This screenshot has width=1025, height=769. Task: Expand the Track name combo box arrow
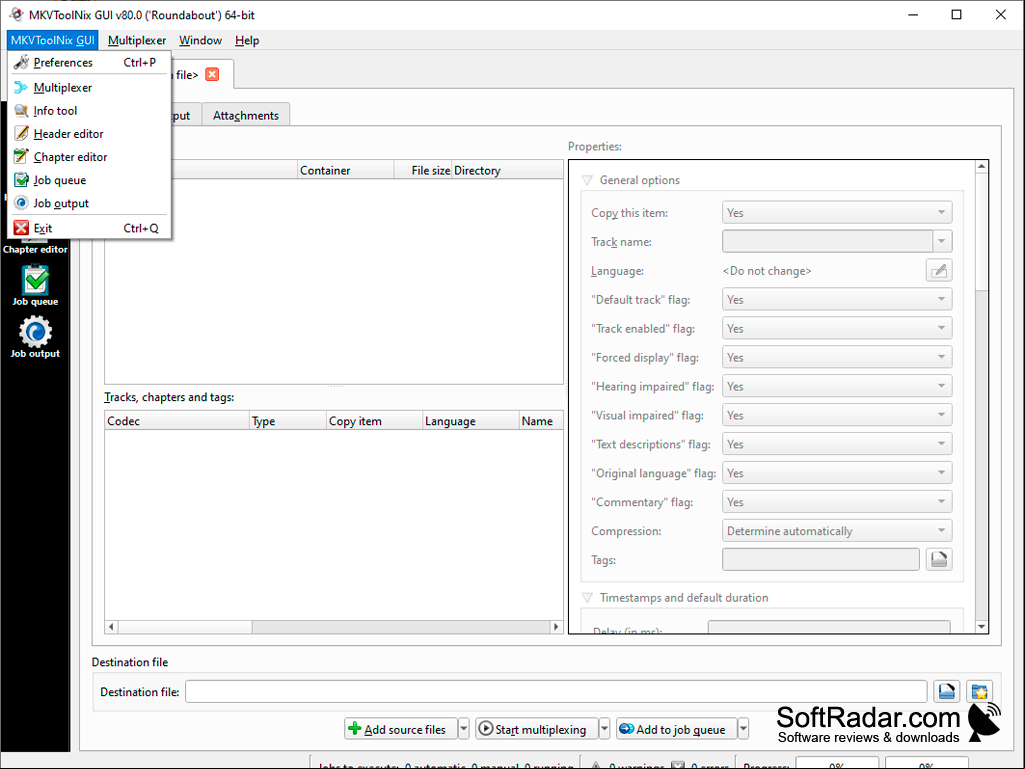point(942,241)
